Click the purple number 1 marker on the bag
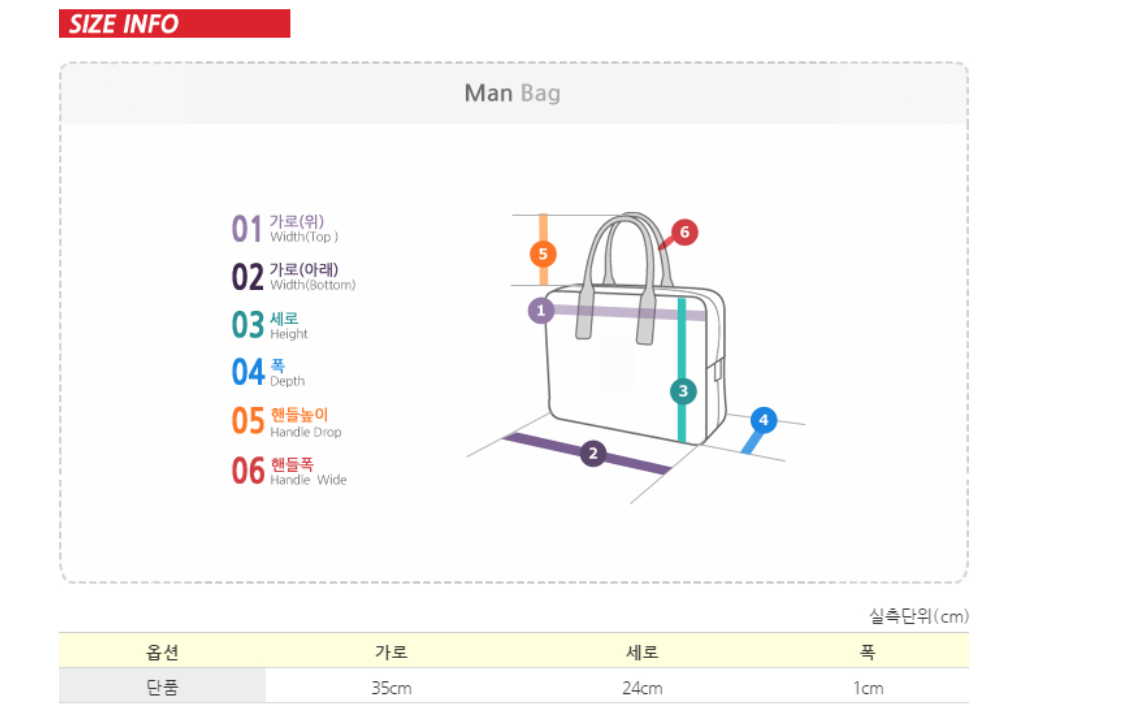The width and height of the screenshot is (1138, 723). (541, 311)
